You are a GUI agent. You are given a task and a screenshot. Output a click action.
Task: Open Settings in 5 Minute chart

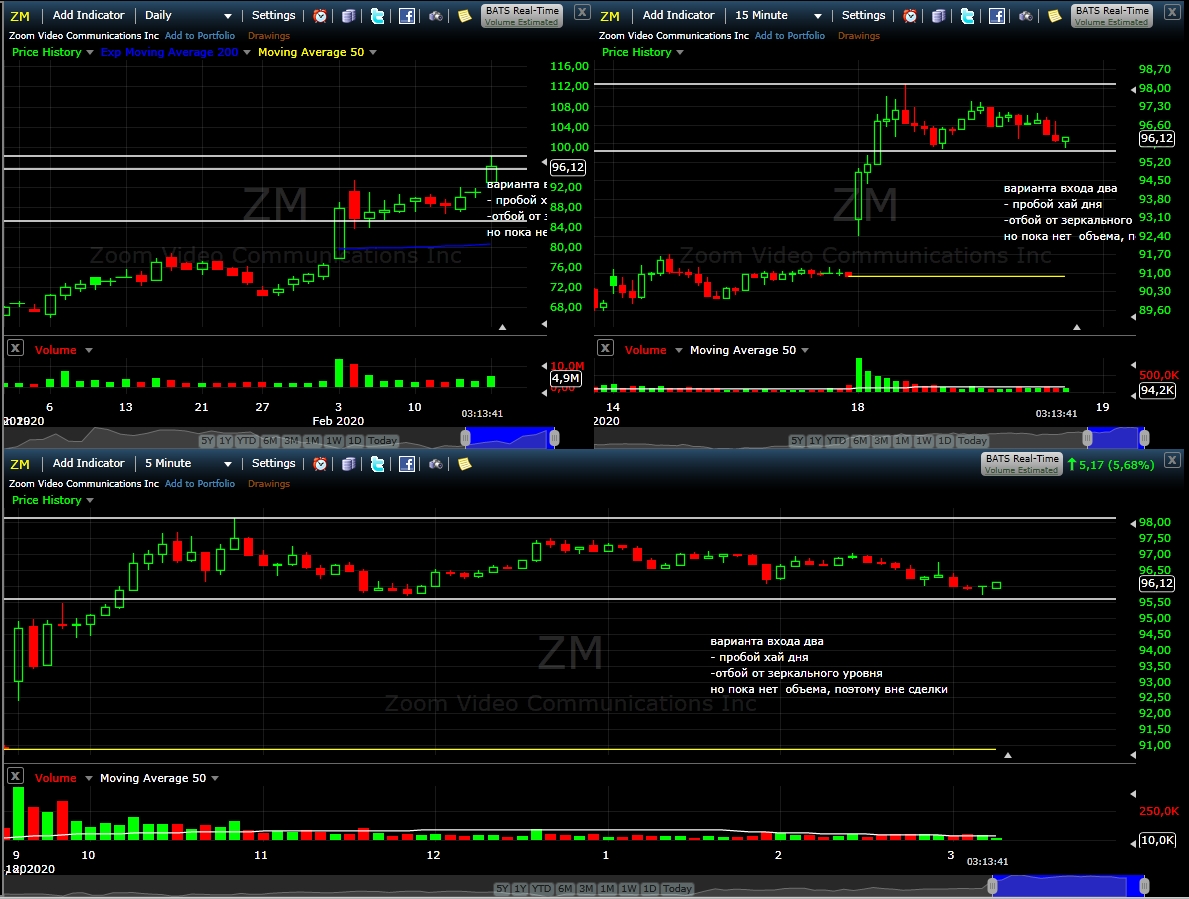click(273, 463)
